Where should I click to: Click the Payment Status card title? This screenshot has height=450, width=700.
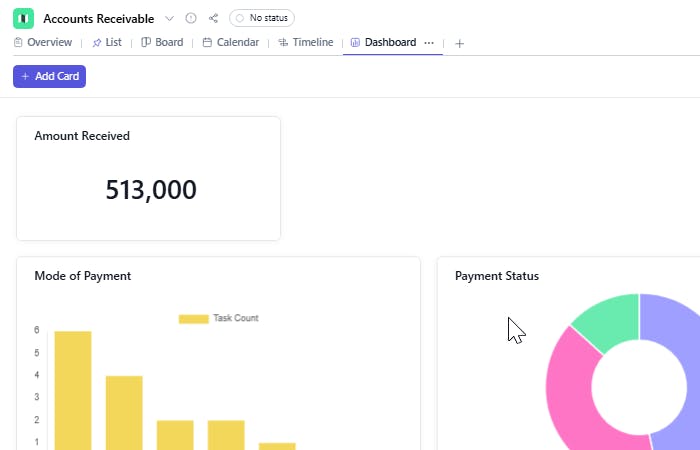497,276
